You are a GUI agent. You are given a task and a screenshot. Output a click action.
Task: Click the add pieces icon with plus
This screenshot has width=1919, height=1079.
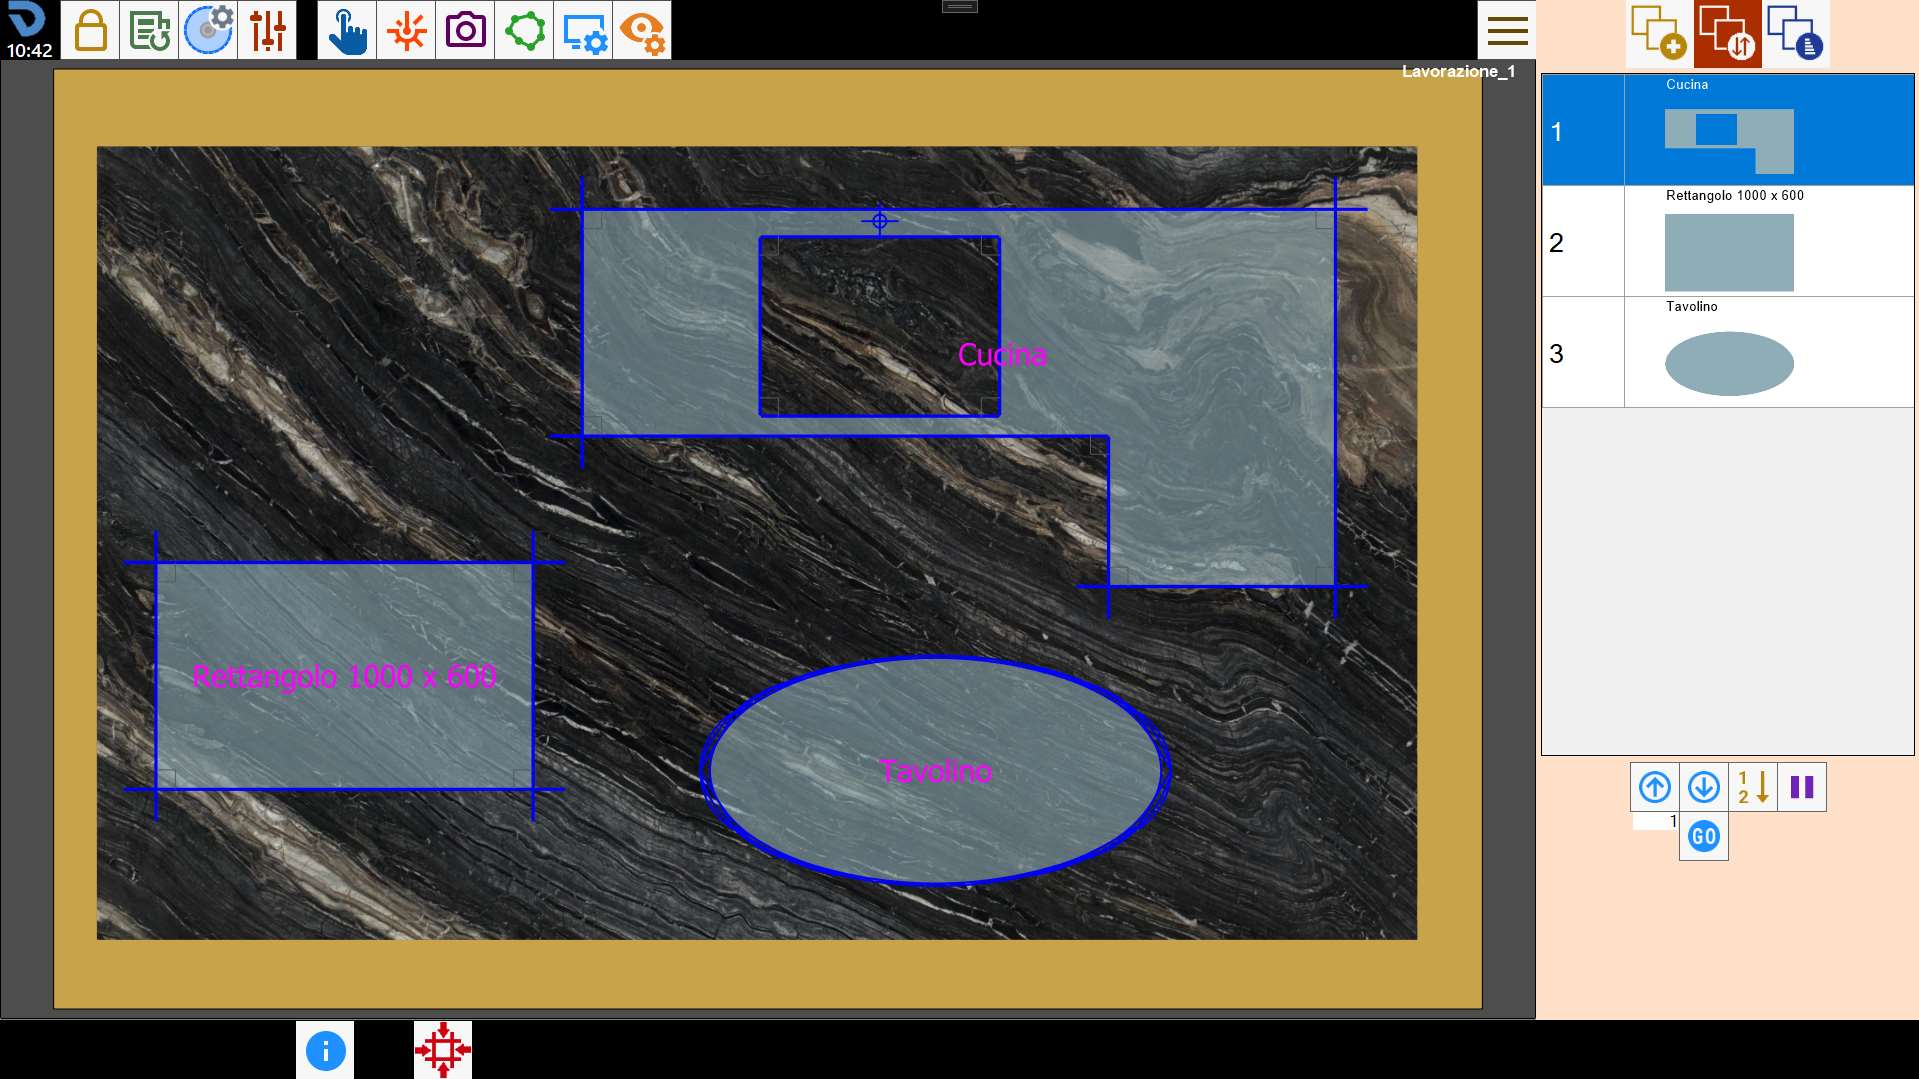tap(1659, 34)
